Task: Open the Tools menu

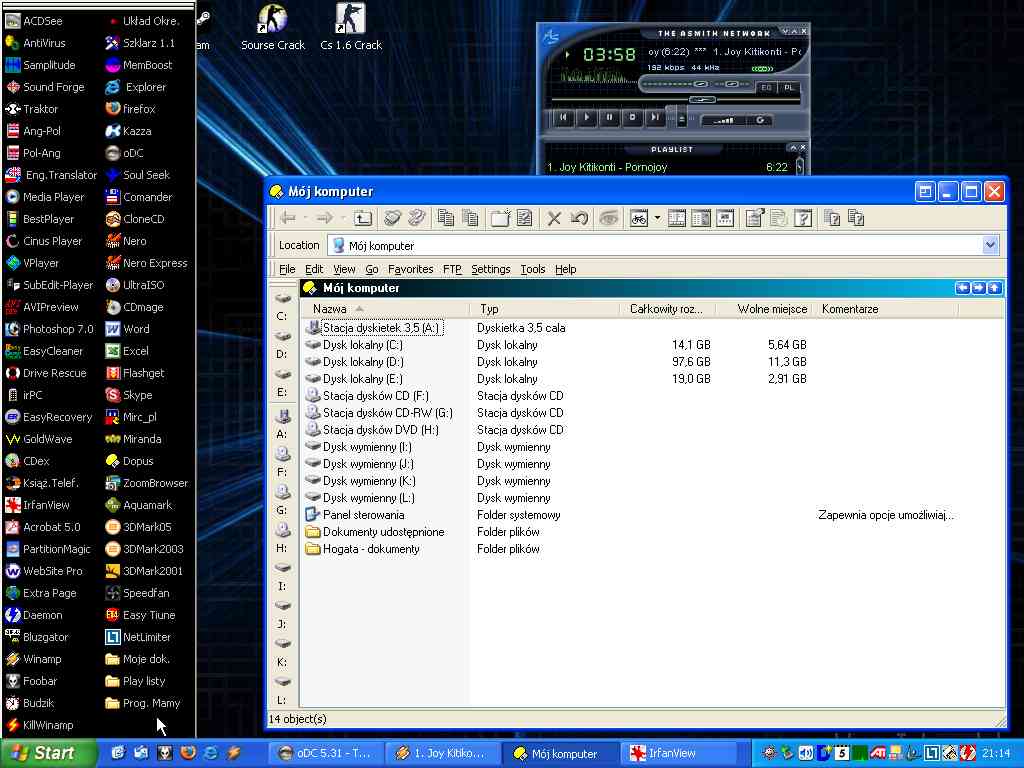Action: pos(533,269)
